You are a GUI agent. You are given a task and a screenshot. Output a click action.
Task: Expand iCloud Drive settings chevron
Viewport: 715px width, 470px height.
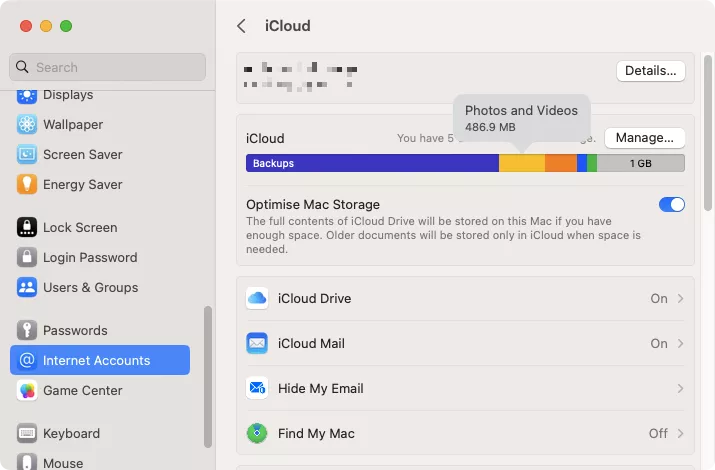point(680,298)
